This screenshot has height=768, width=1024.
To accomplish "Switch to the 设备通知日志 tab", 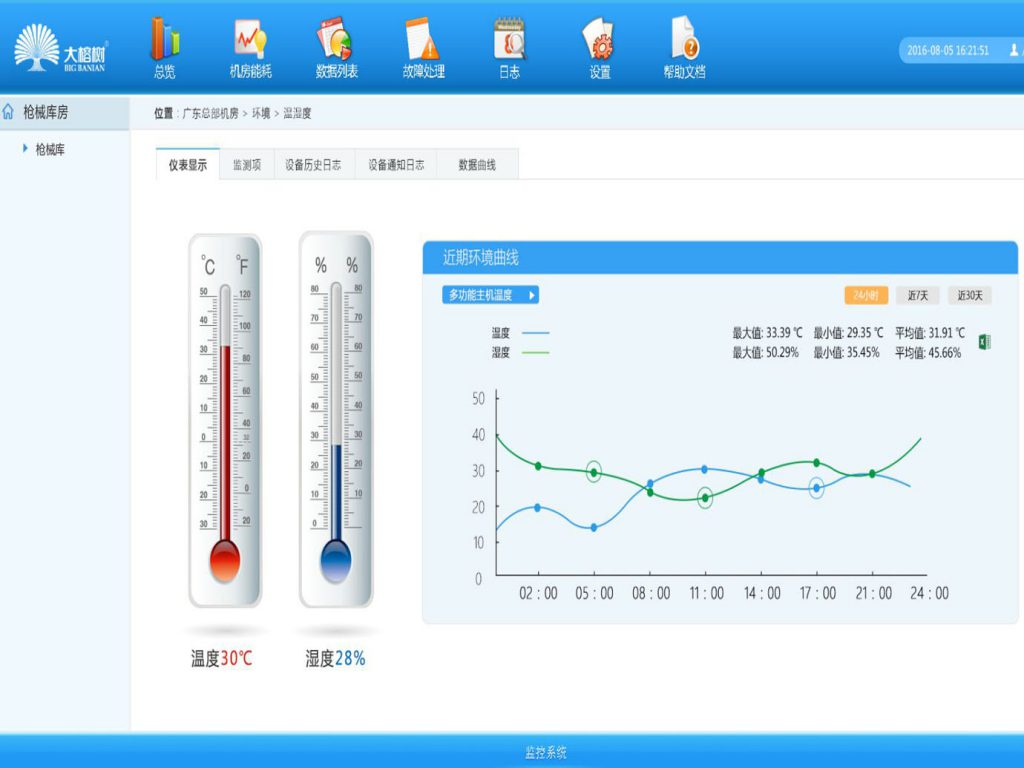I will point(396,165).
